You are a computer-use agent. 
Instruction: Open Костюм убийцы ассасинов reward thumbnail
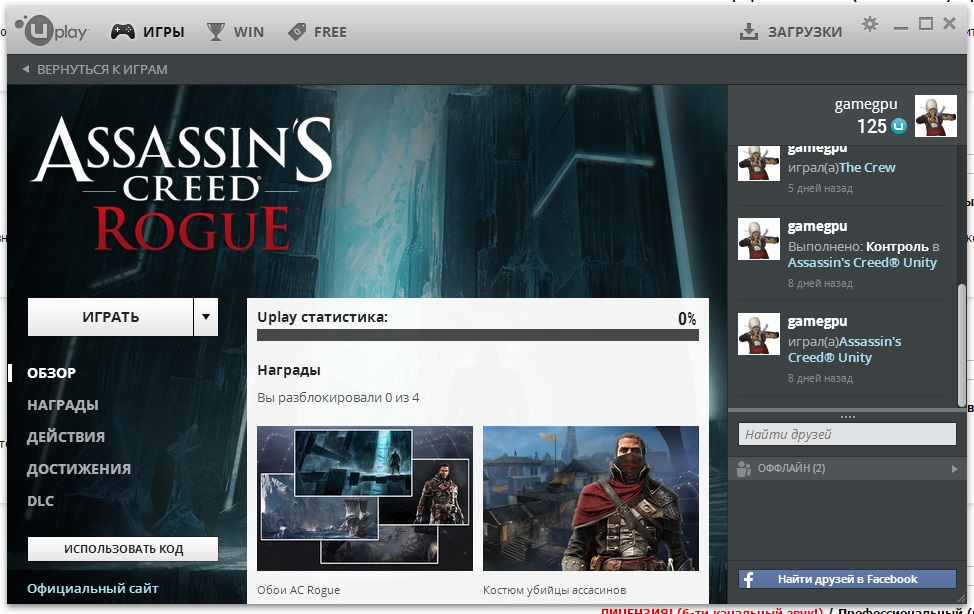point(591,498)
